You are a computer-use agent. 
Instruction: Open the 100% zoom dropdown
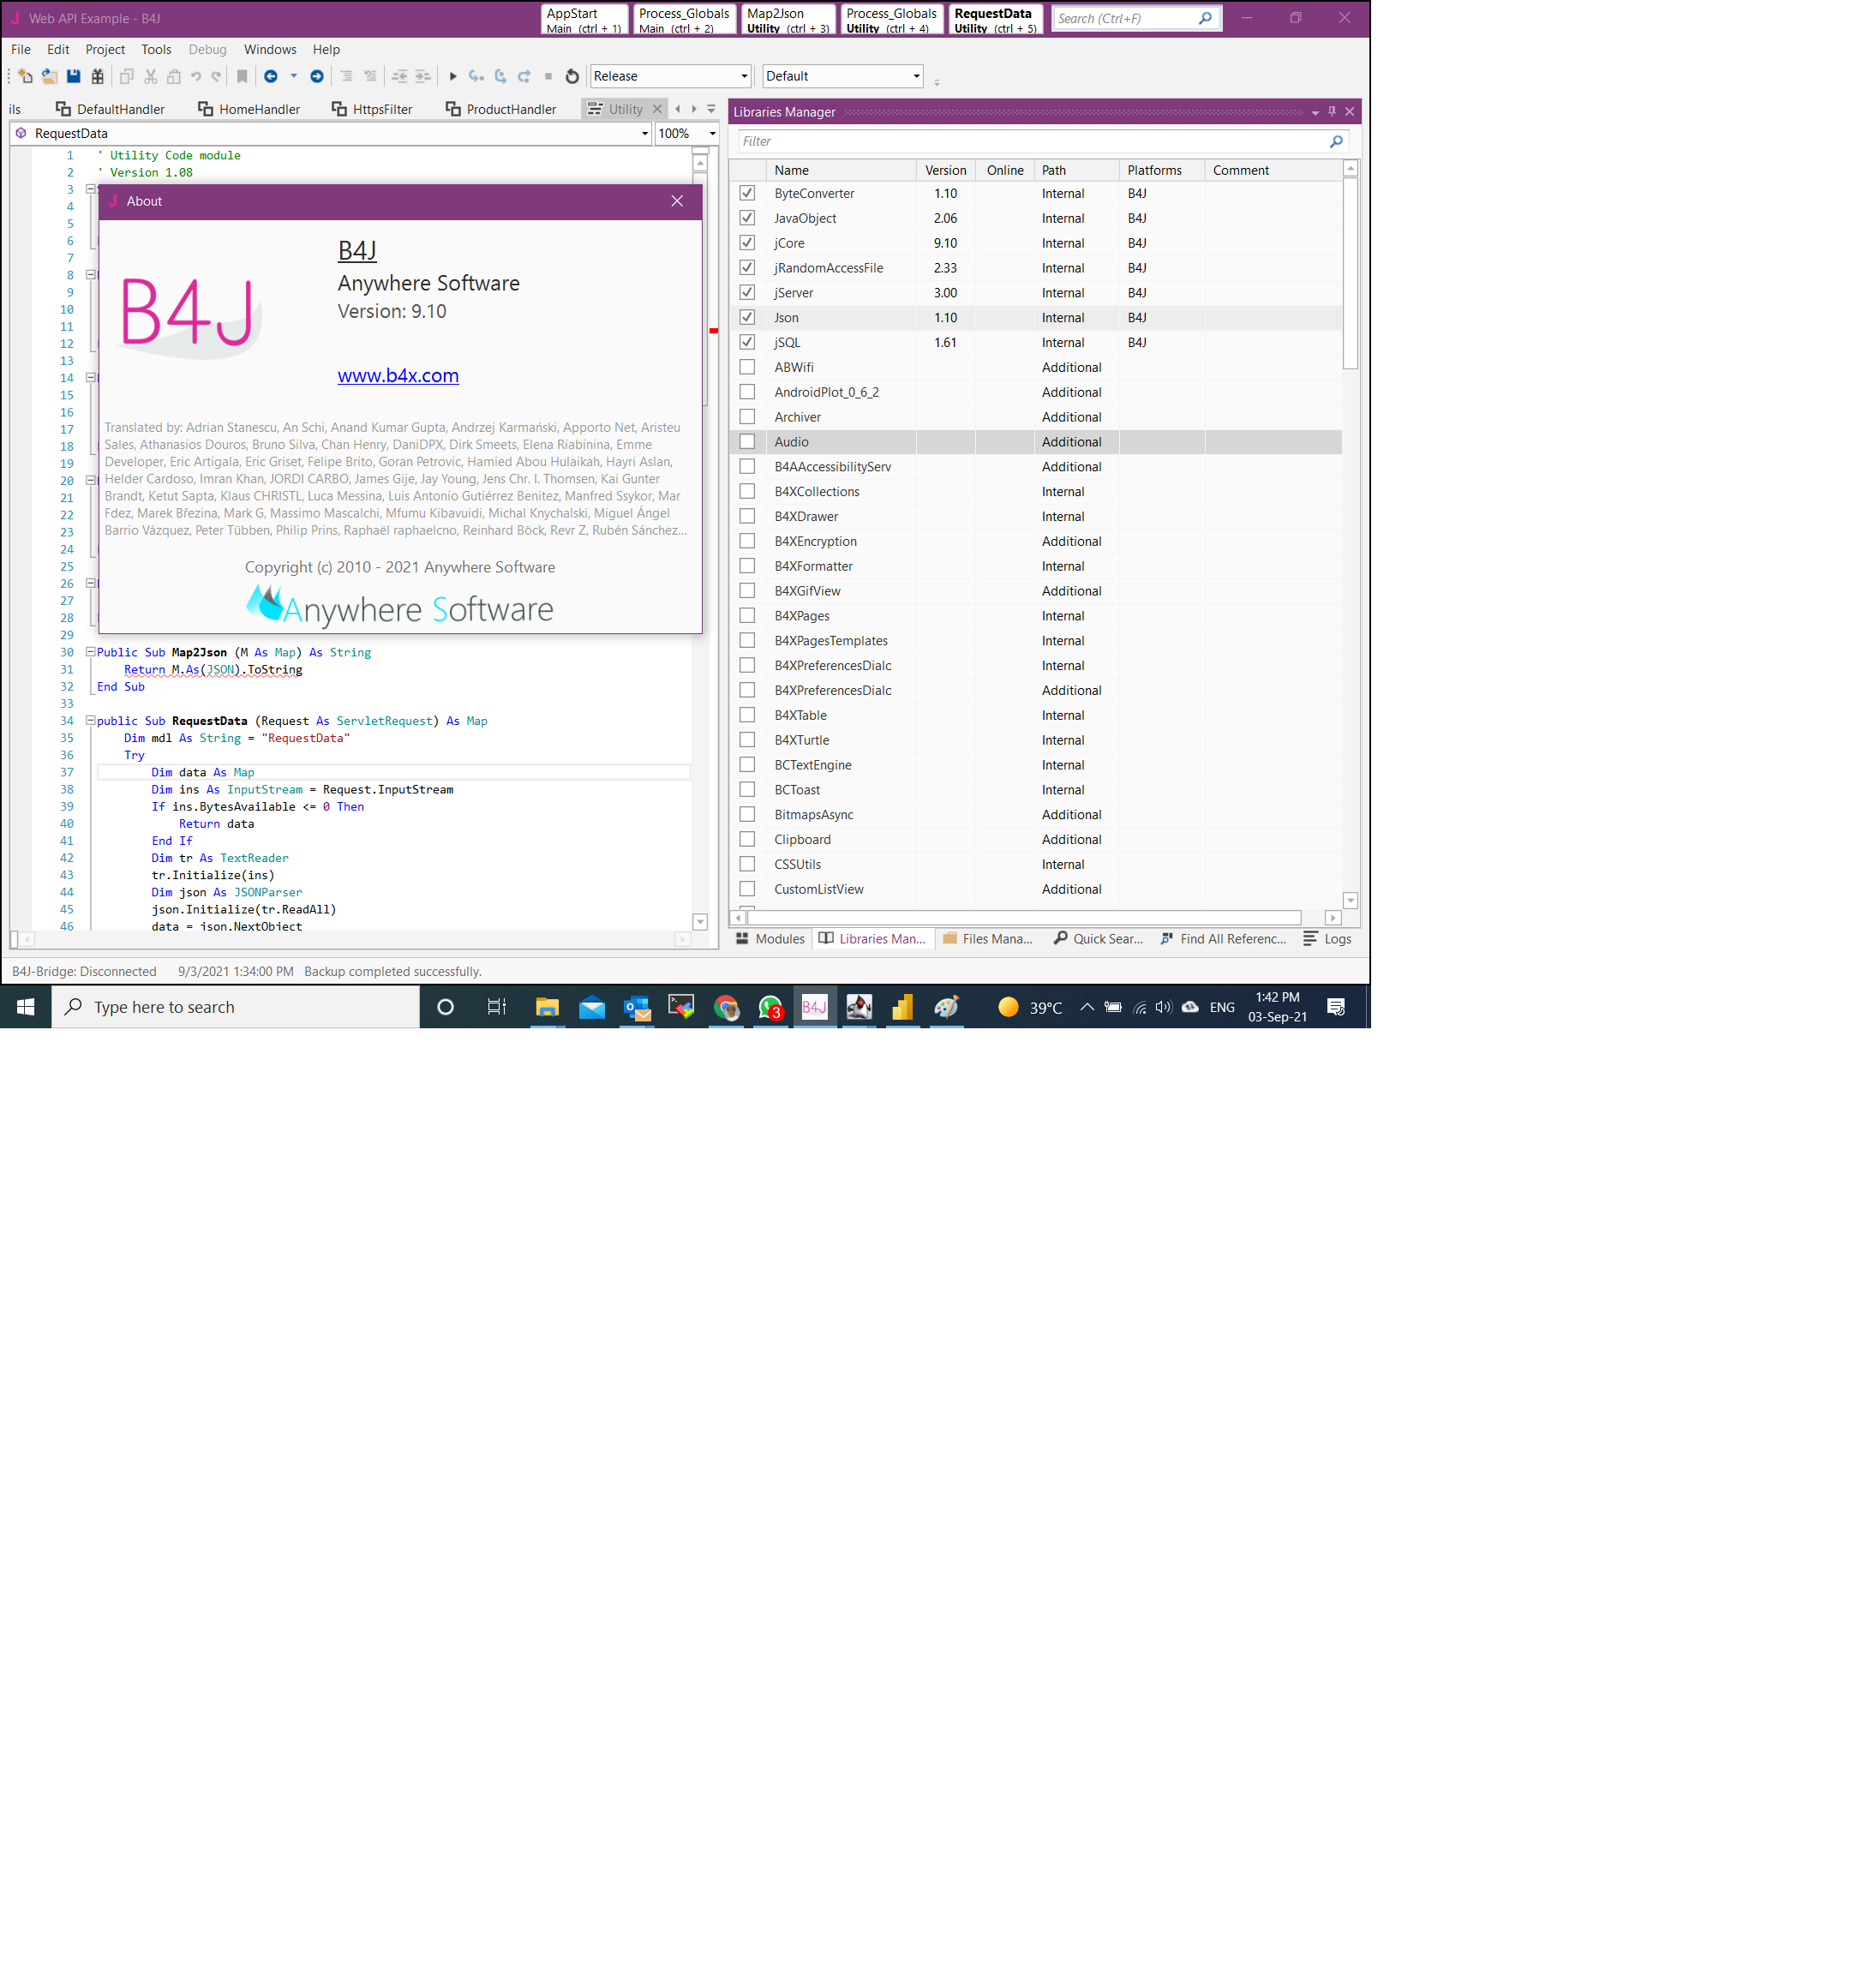pyautogui.click(x=712, y=133)
